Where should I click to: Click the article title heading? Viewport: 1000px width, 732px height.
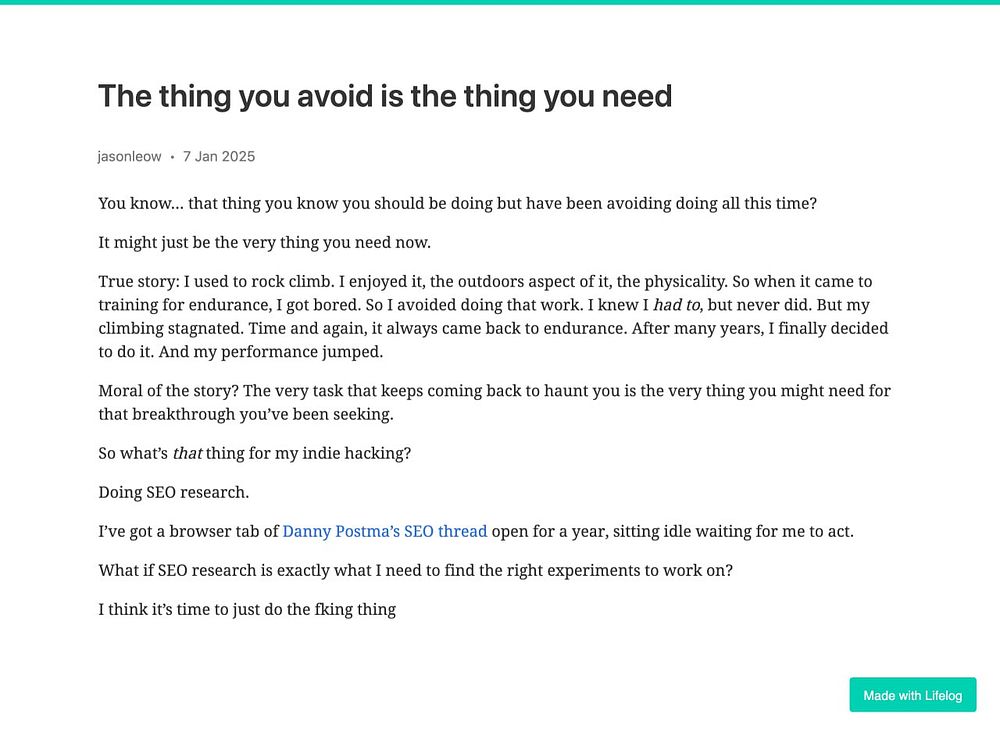(385, 97)
